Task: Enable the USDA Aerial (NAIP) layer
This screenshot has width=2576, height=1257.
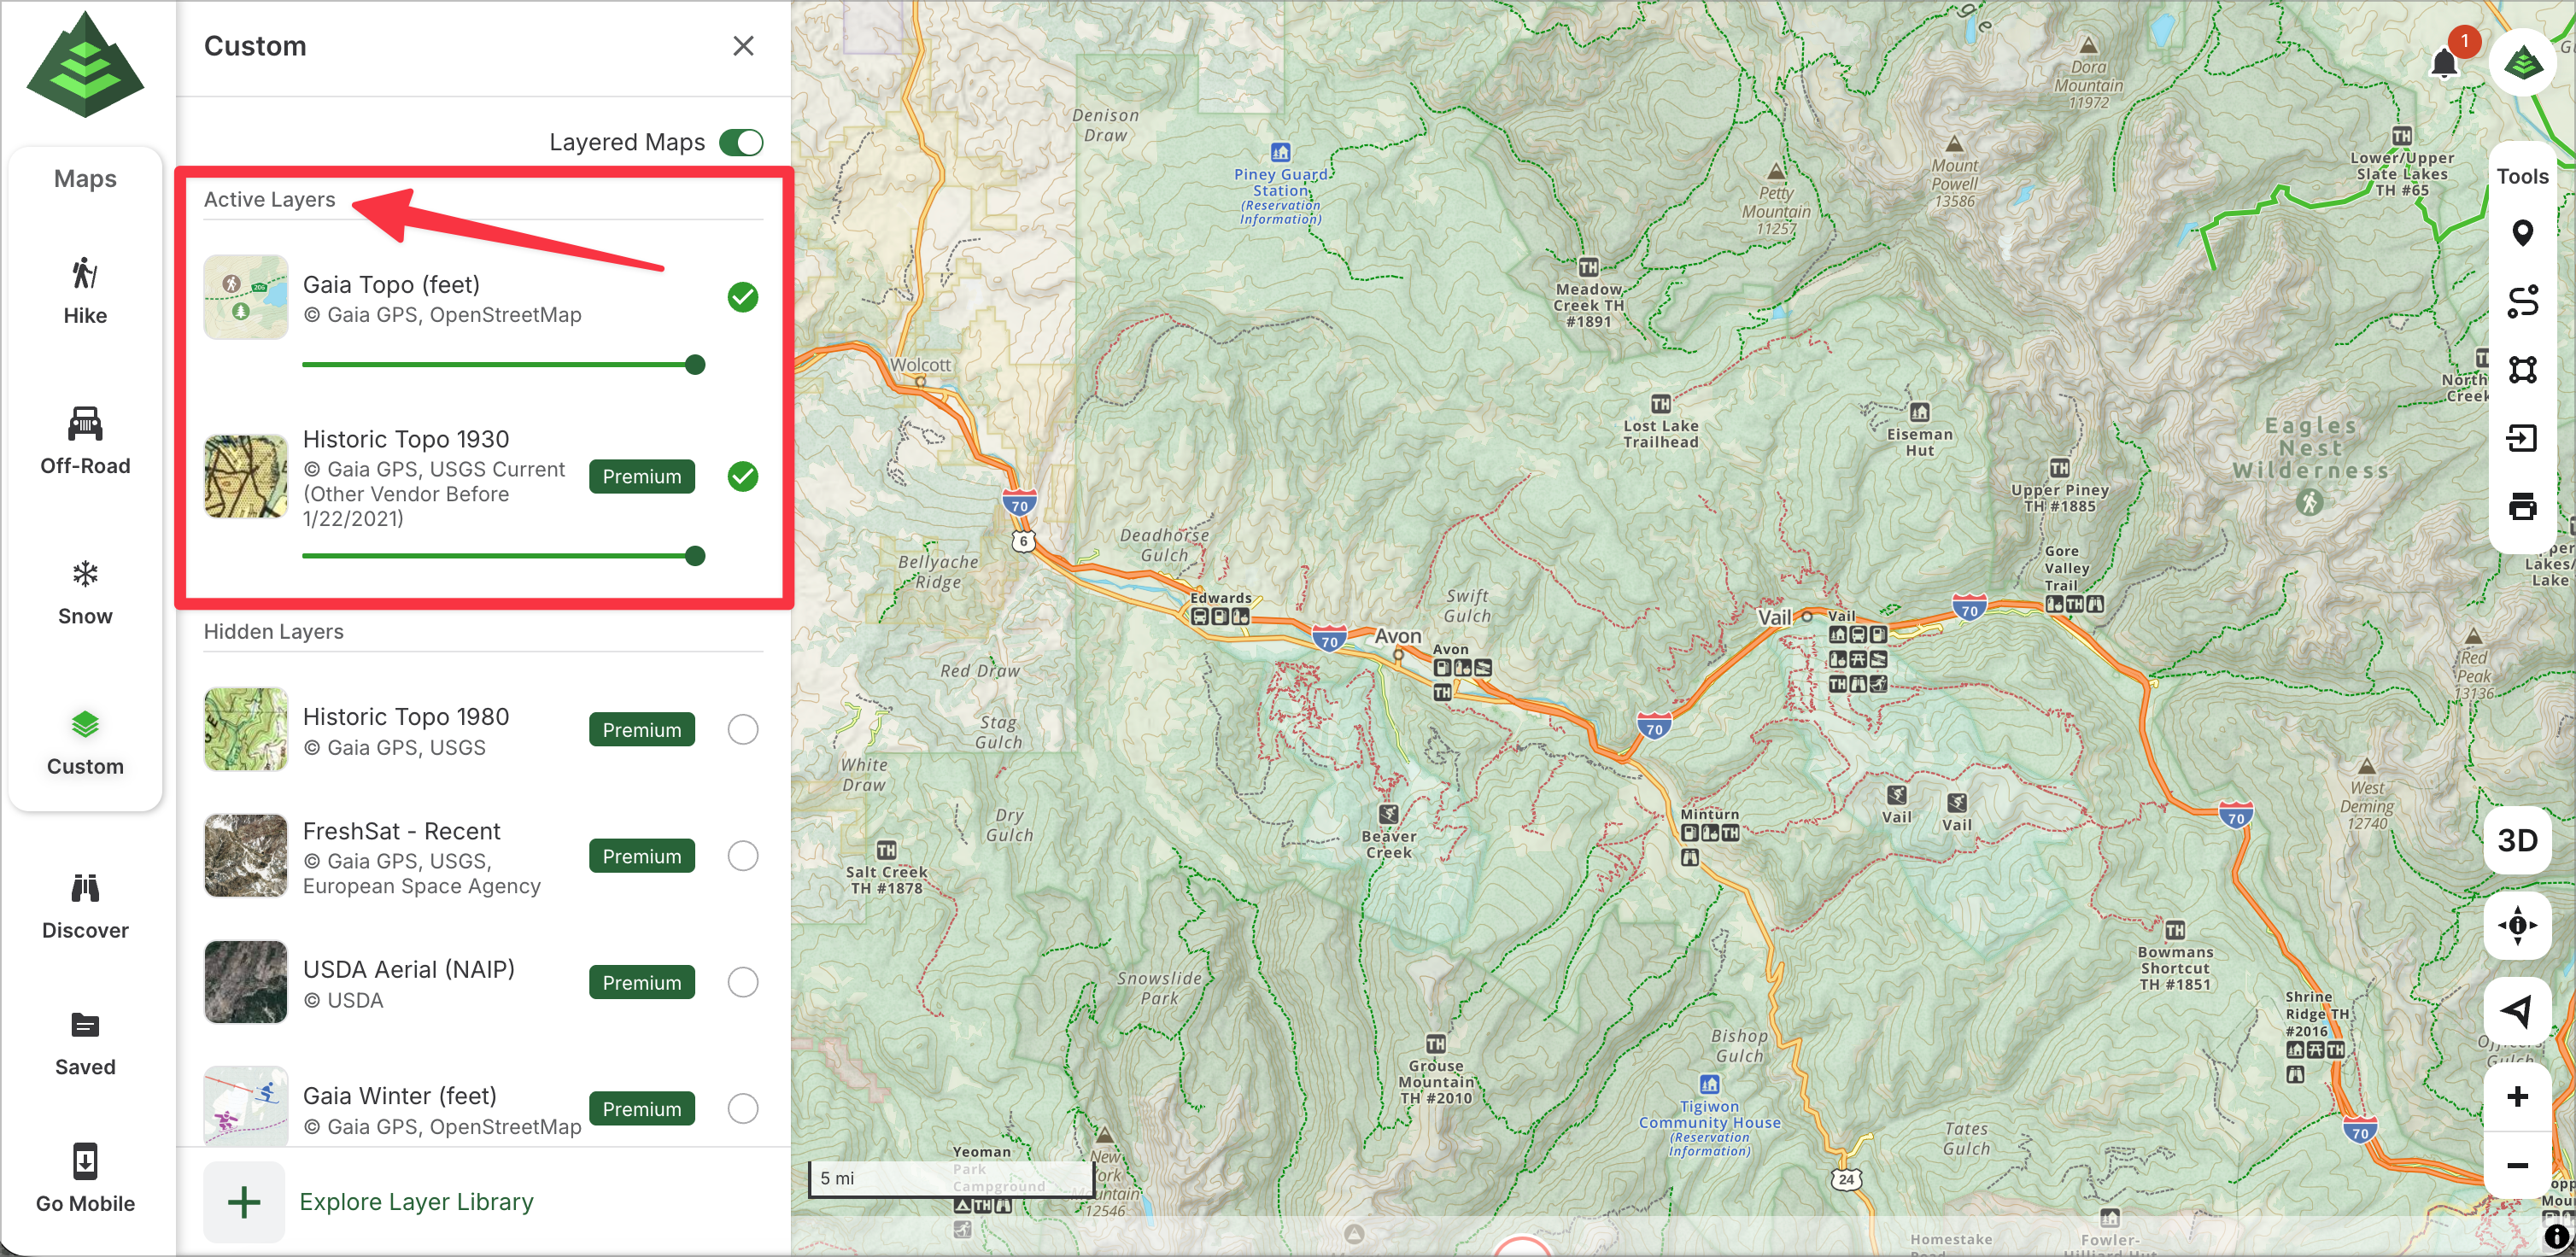Action: coord(742,982)
